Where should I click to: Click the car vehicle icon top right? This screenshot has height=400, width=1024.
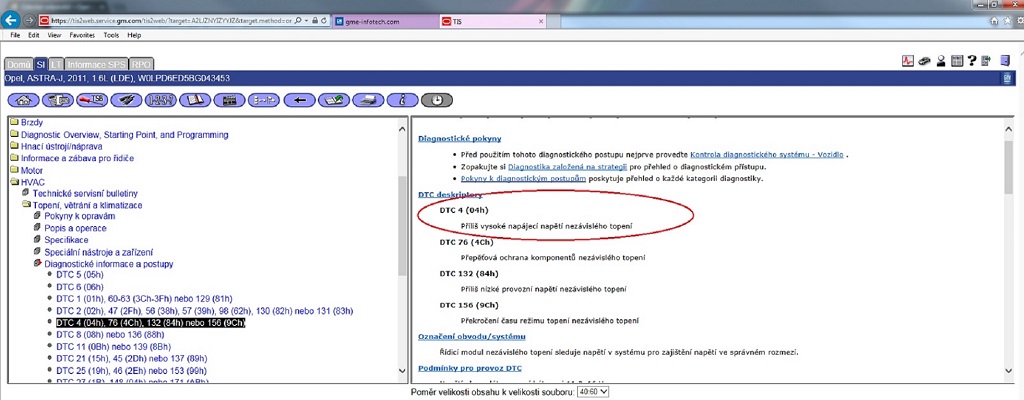pyautogui.click(x=923, y=62)
